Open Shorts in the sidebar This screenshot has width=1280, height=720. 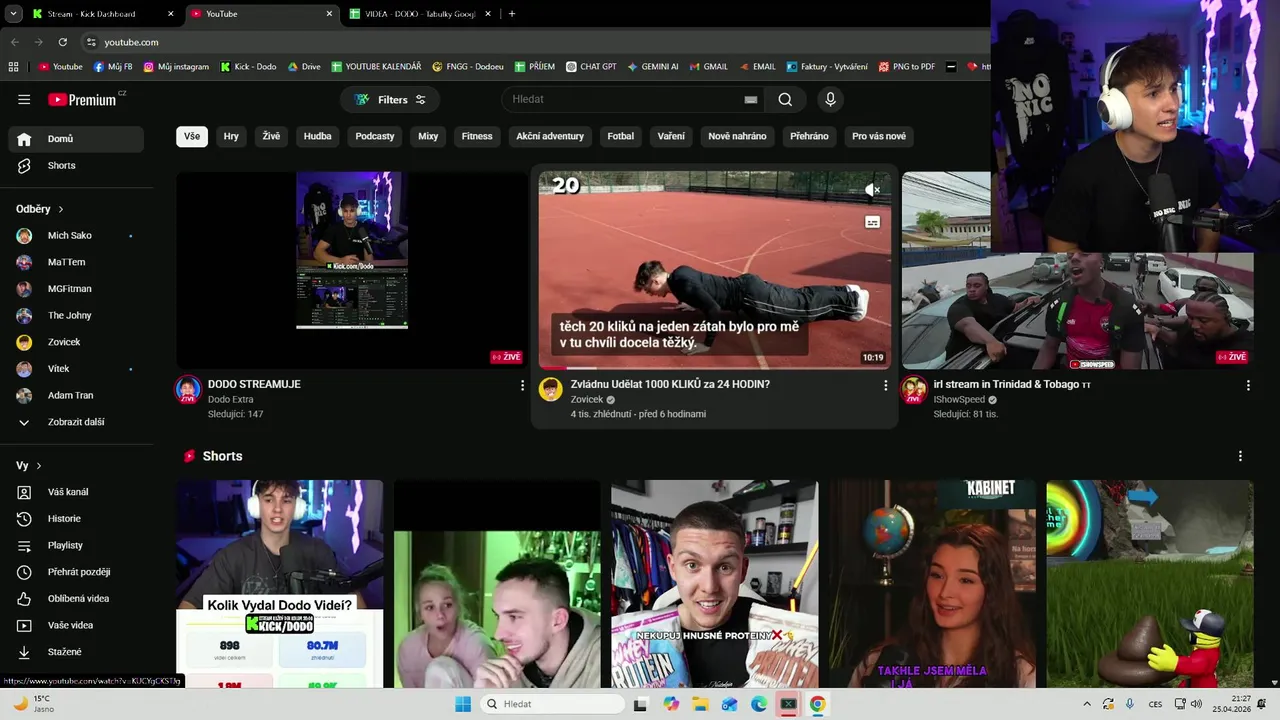tap(76, 165)
